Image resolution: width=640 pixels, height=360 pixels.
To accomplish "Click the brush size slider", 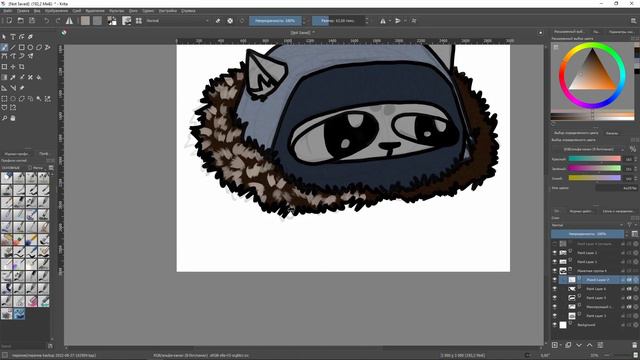I will point(338,20).
